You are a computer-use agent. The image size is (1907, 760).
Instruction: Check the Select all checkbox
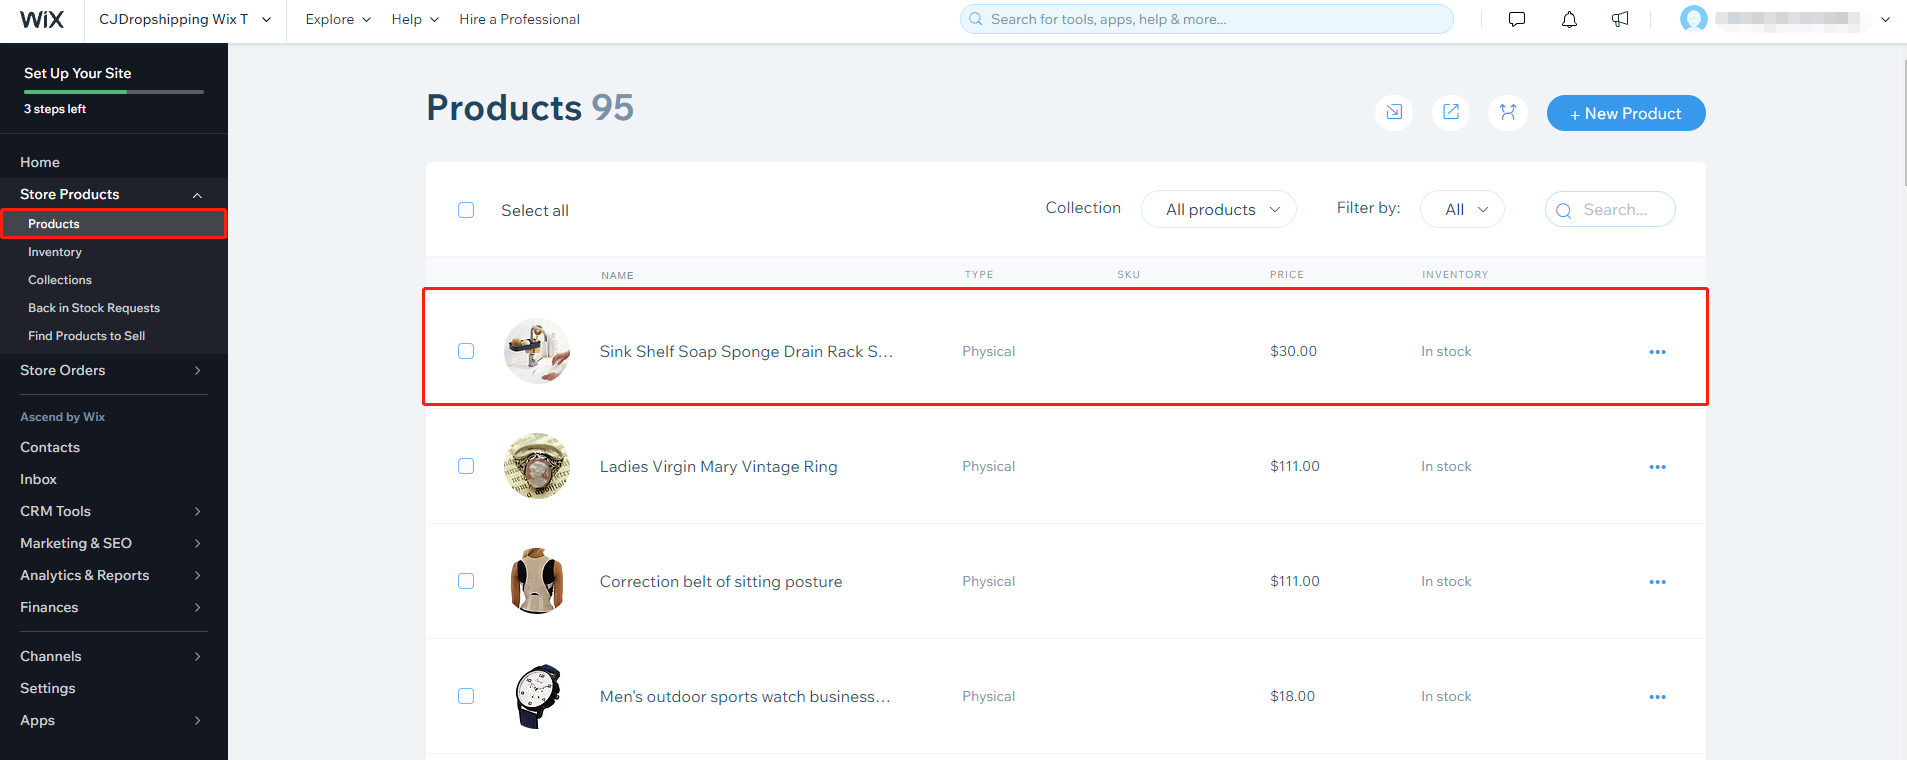[x=466, y=210]
